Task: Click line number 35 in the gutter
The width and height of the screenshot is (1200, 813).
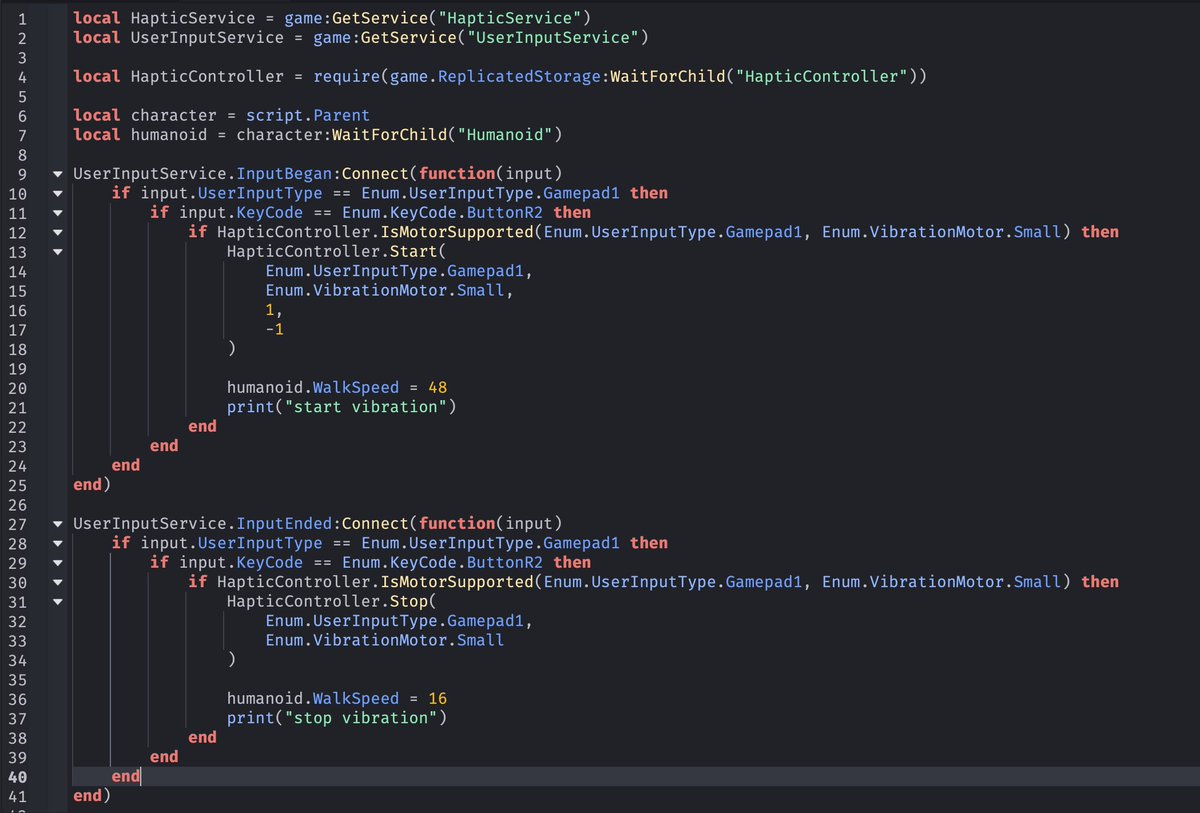Action: (x=20, y=679)
